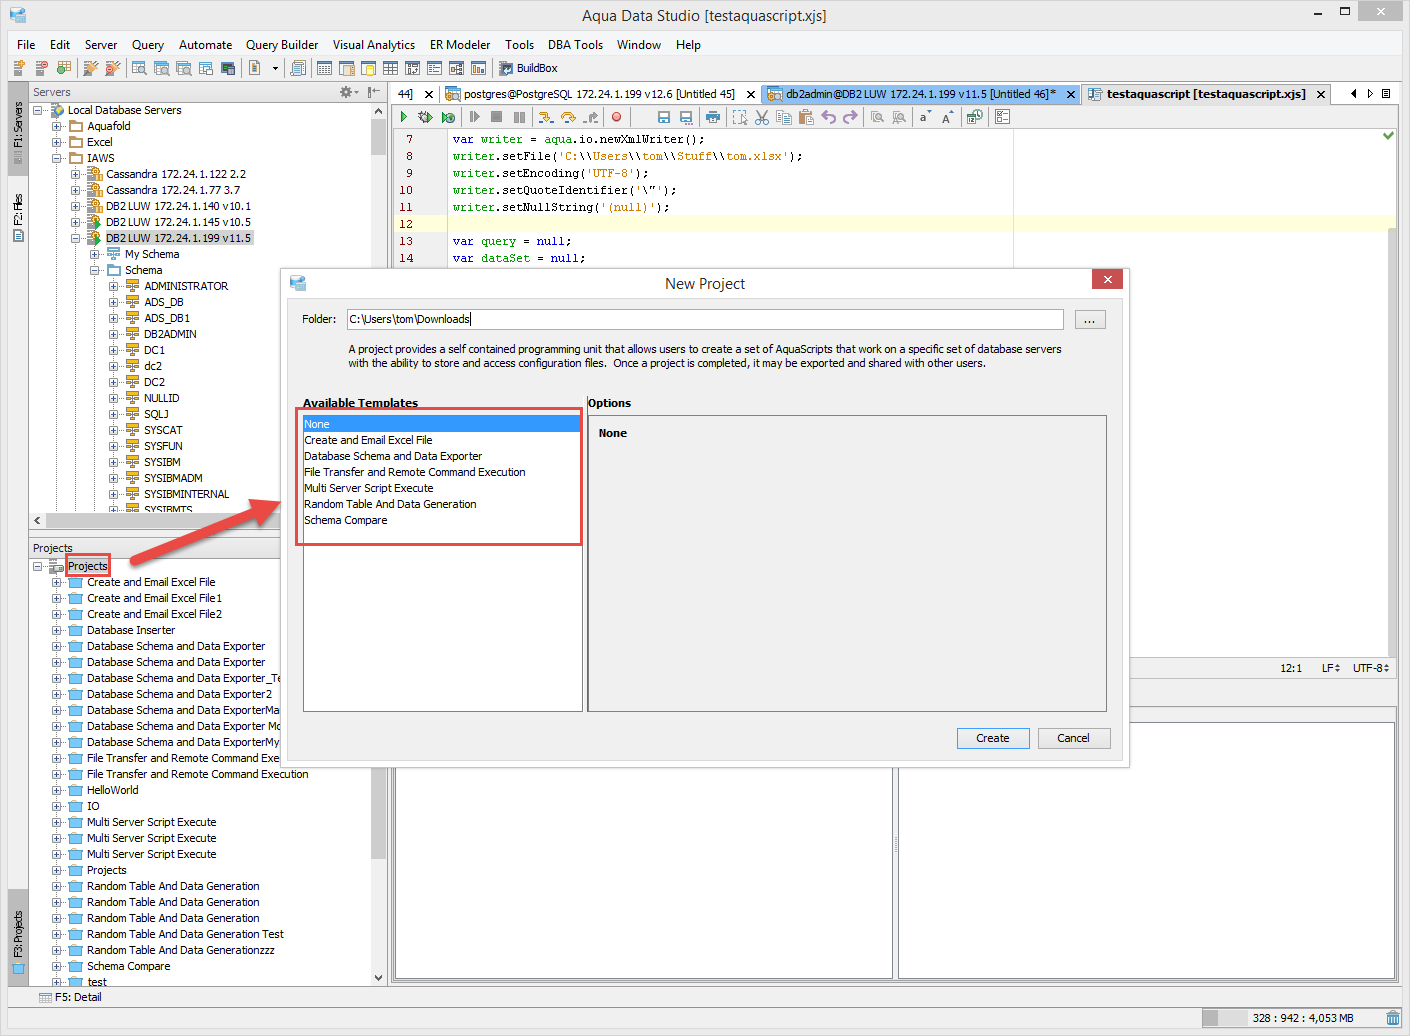Expand the HelloWorld project node
Screen dimensions: 1410x1036
pos(57,790)
